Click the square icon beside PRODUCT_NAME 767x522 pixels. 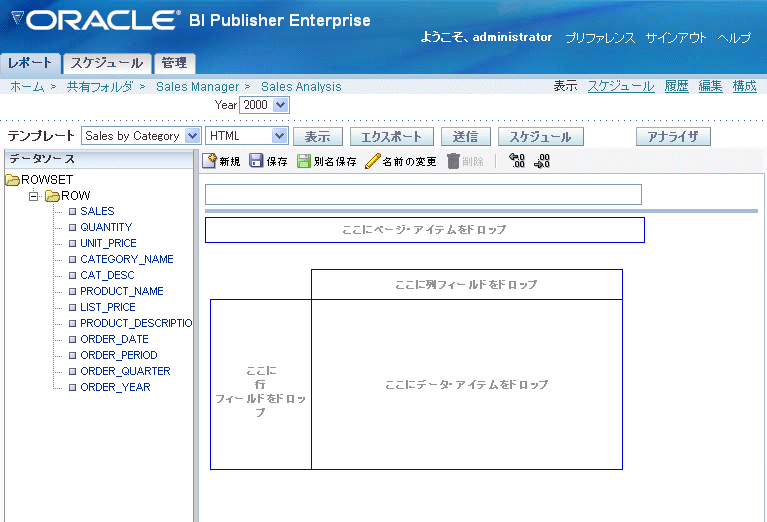click(x=72, y=292)
